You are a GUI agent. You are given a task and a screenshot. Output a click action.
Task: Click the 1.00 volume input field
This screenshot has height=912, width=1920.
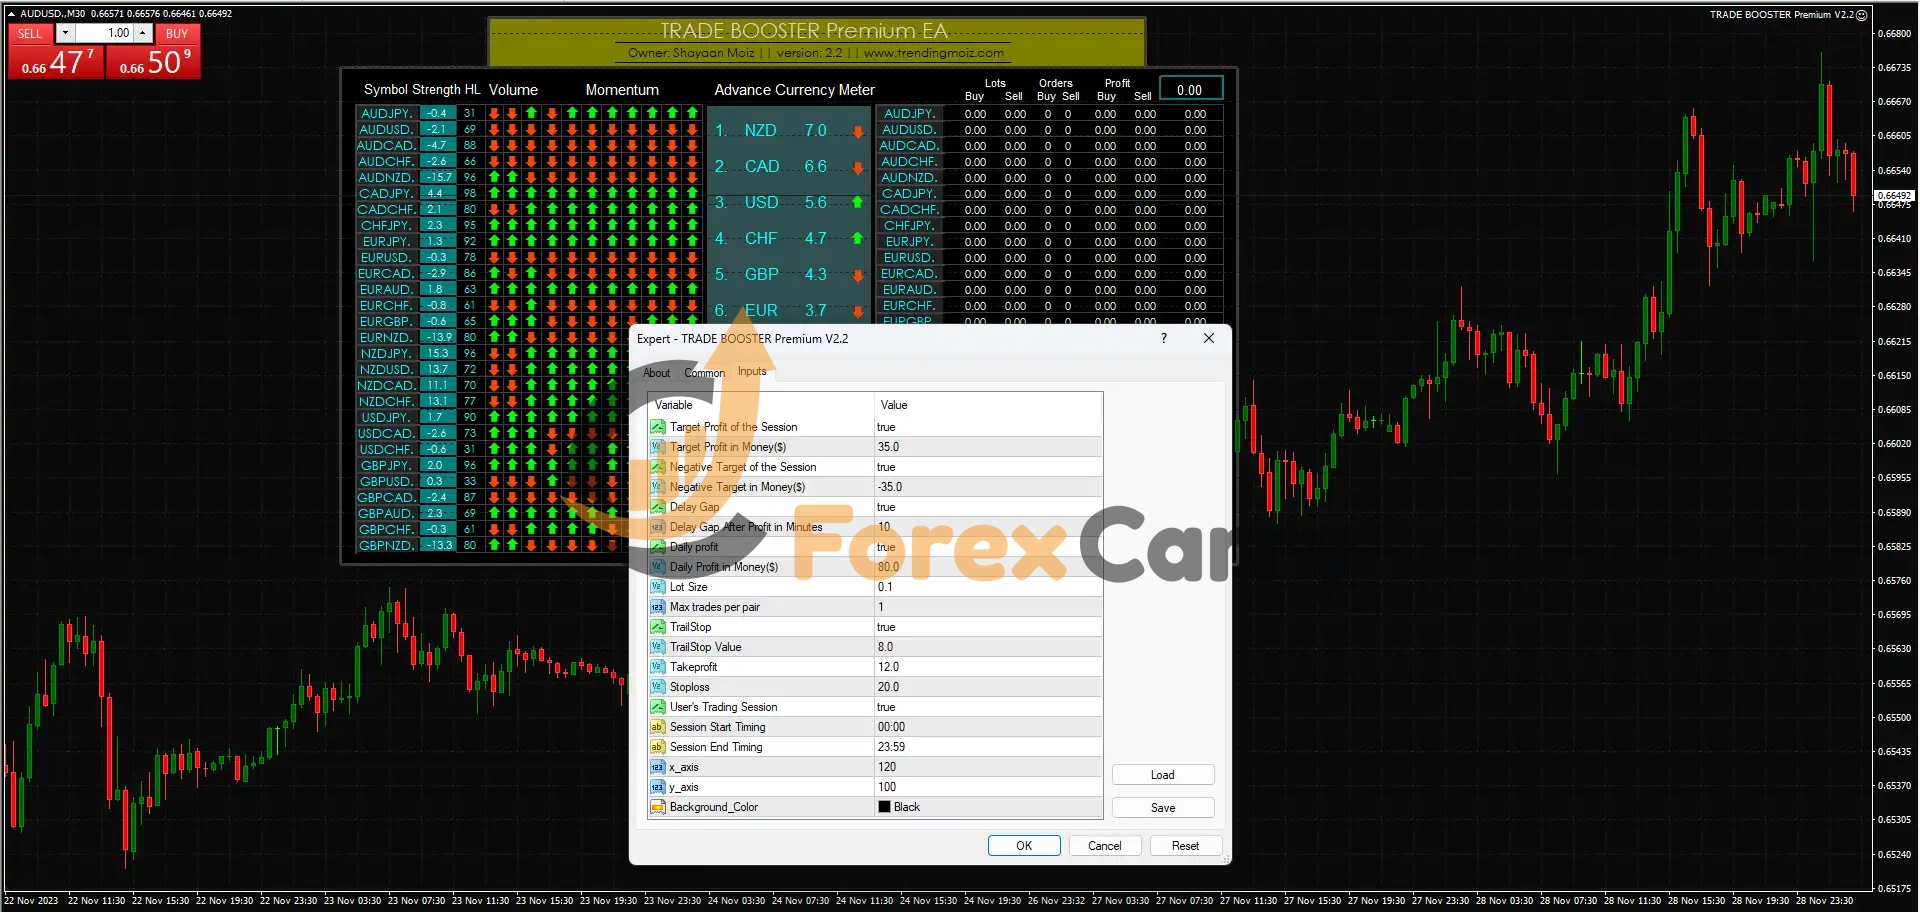click(x=105, y=33)
